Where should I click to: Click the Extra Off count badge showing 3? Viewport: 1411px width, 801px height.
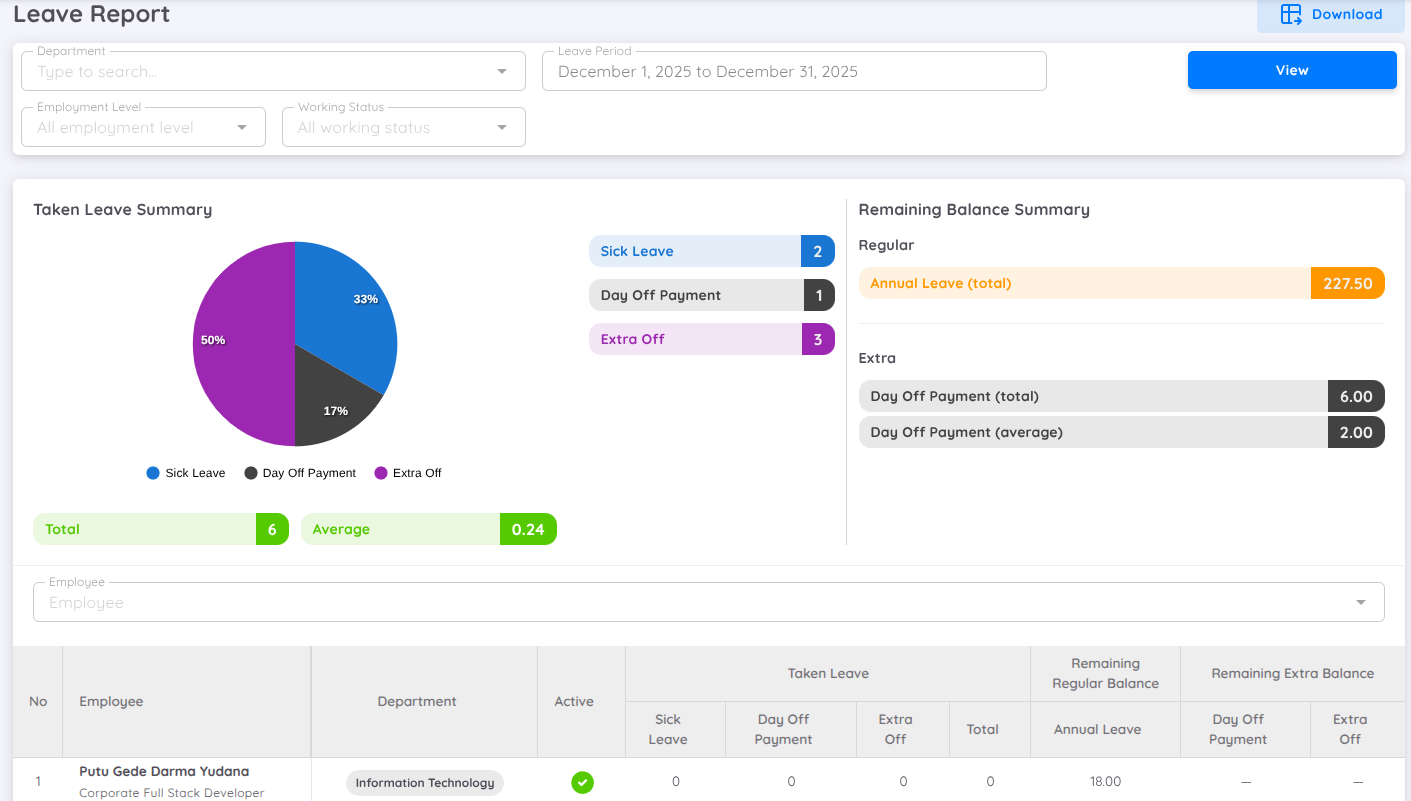tap(818, 339)
